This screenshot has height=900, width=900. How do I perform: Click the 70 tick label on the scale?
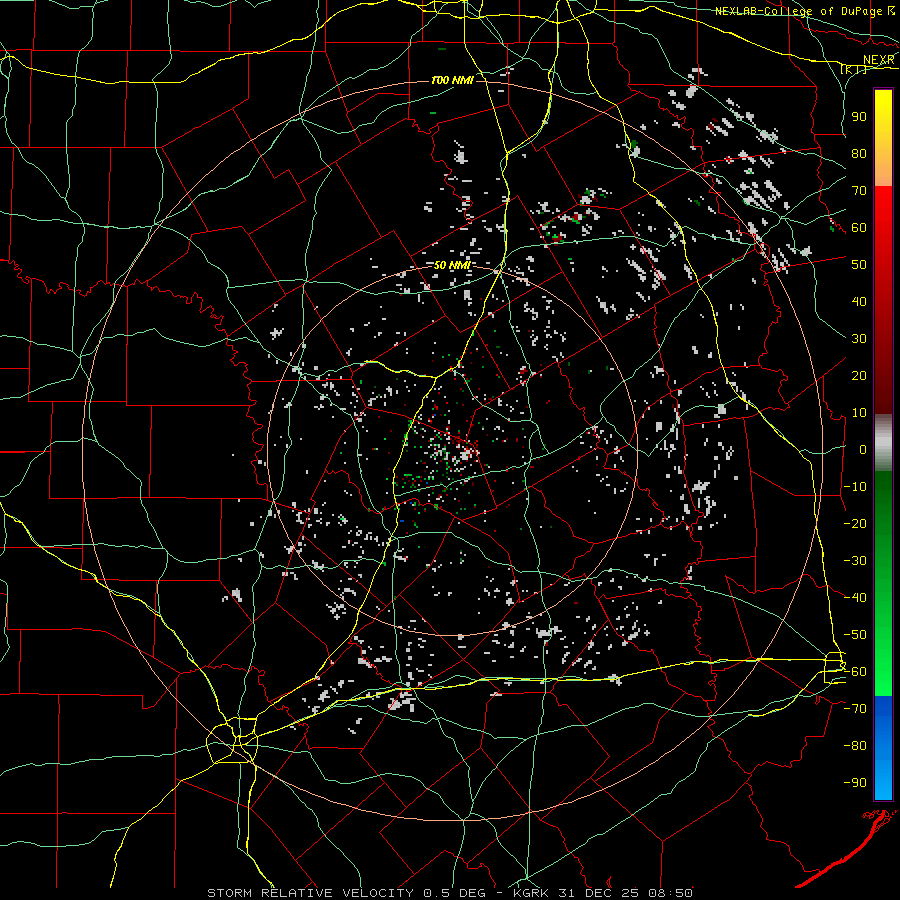(x=859, y=191)
